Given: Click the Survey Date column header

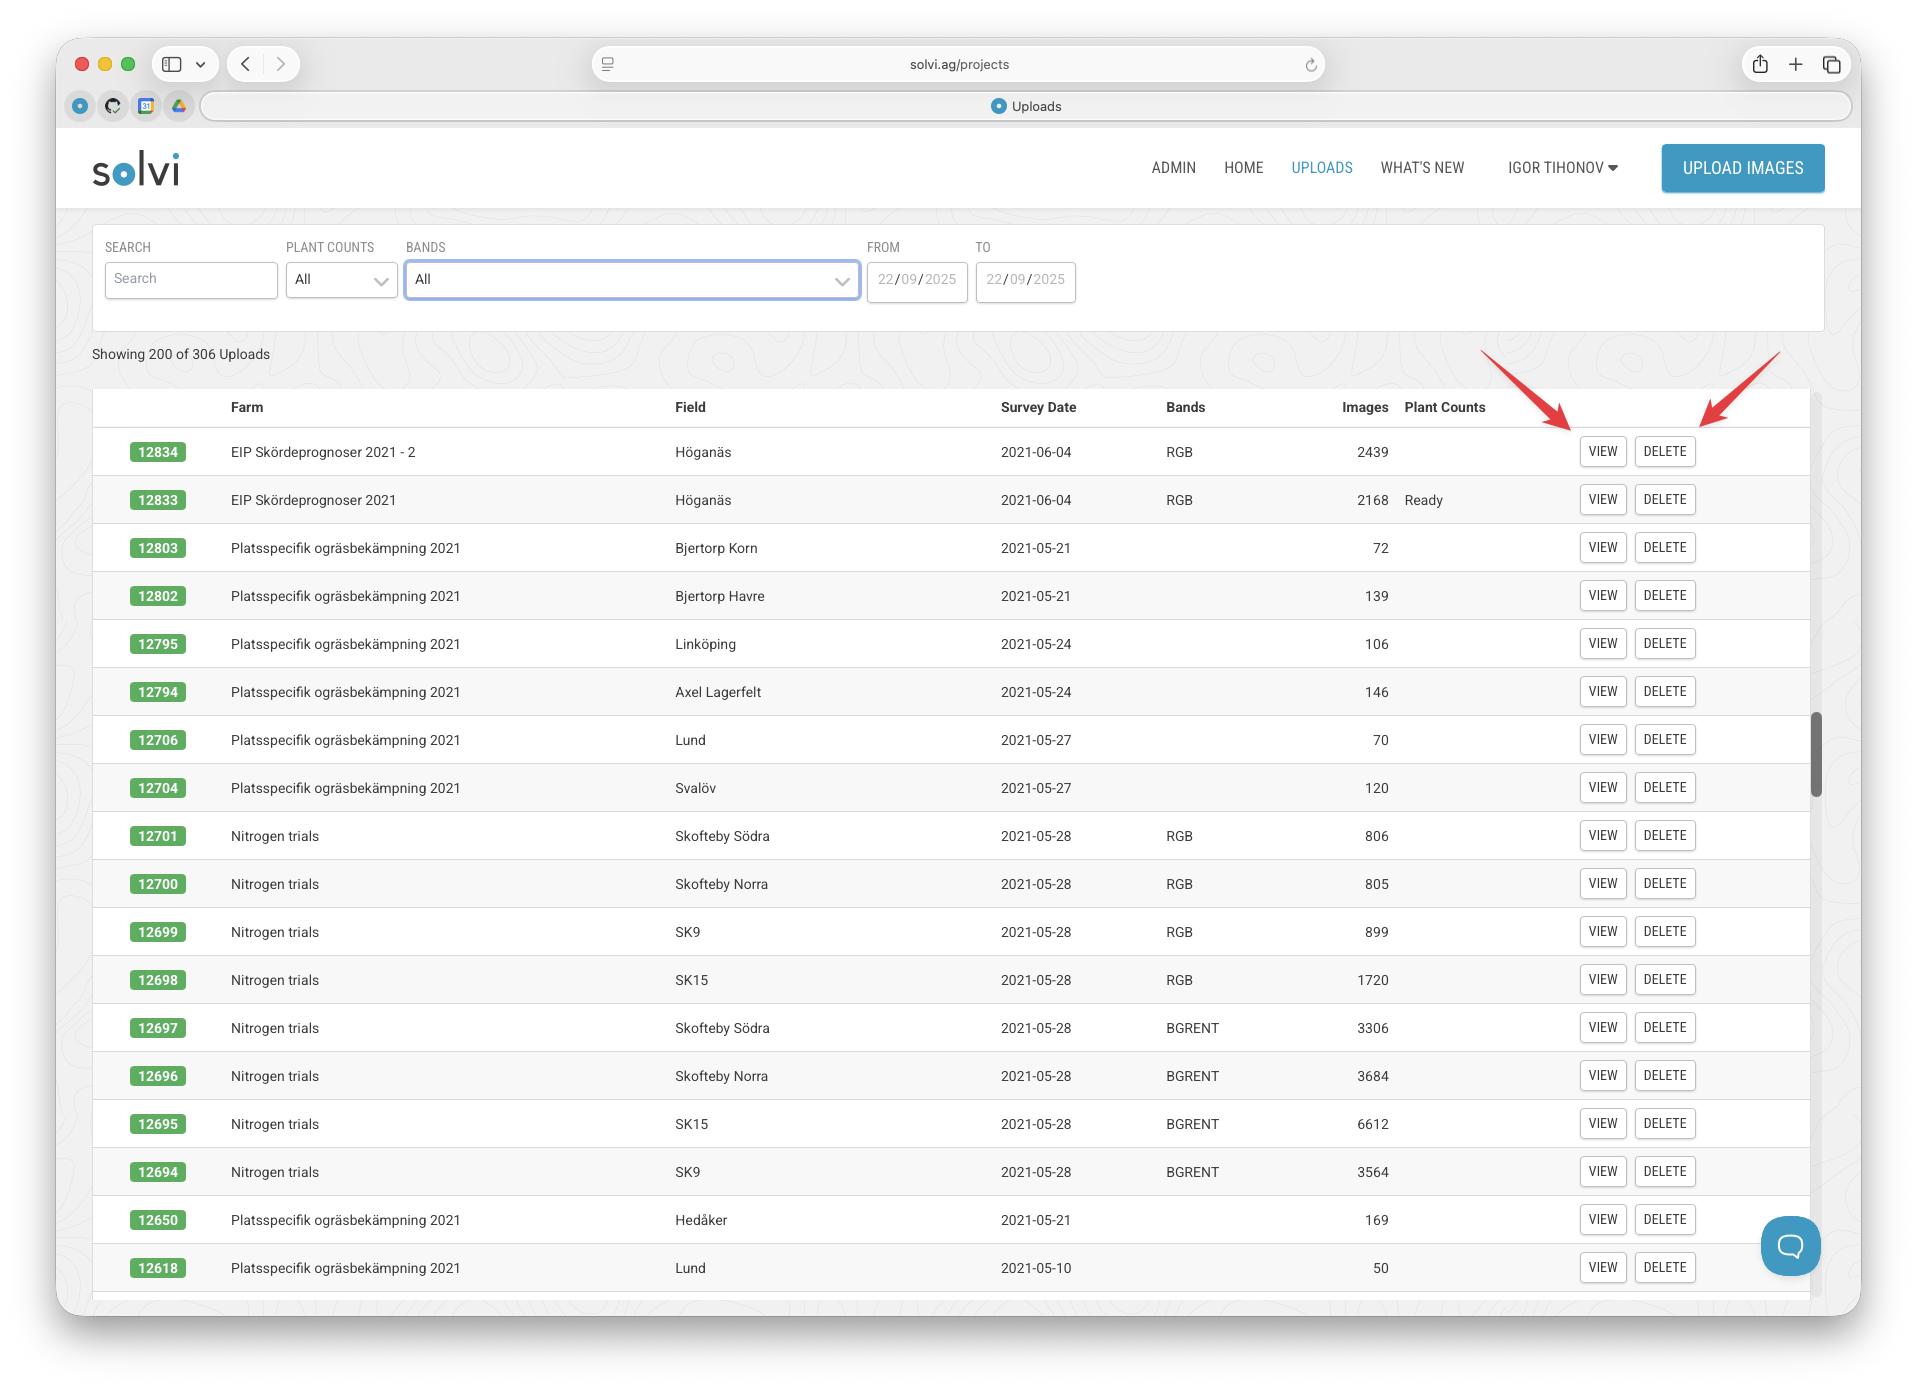Looking at the screenshot, I should (x=1038, y=407).
